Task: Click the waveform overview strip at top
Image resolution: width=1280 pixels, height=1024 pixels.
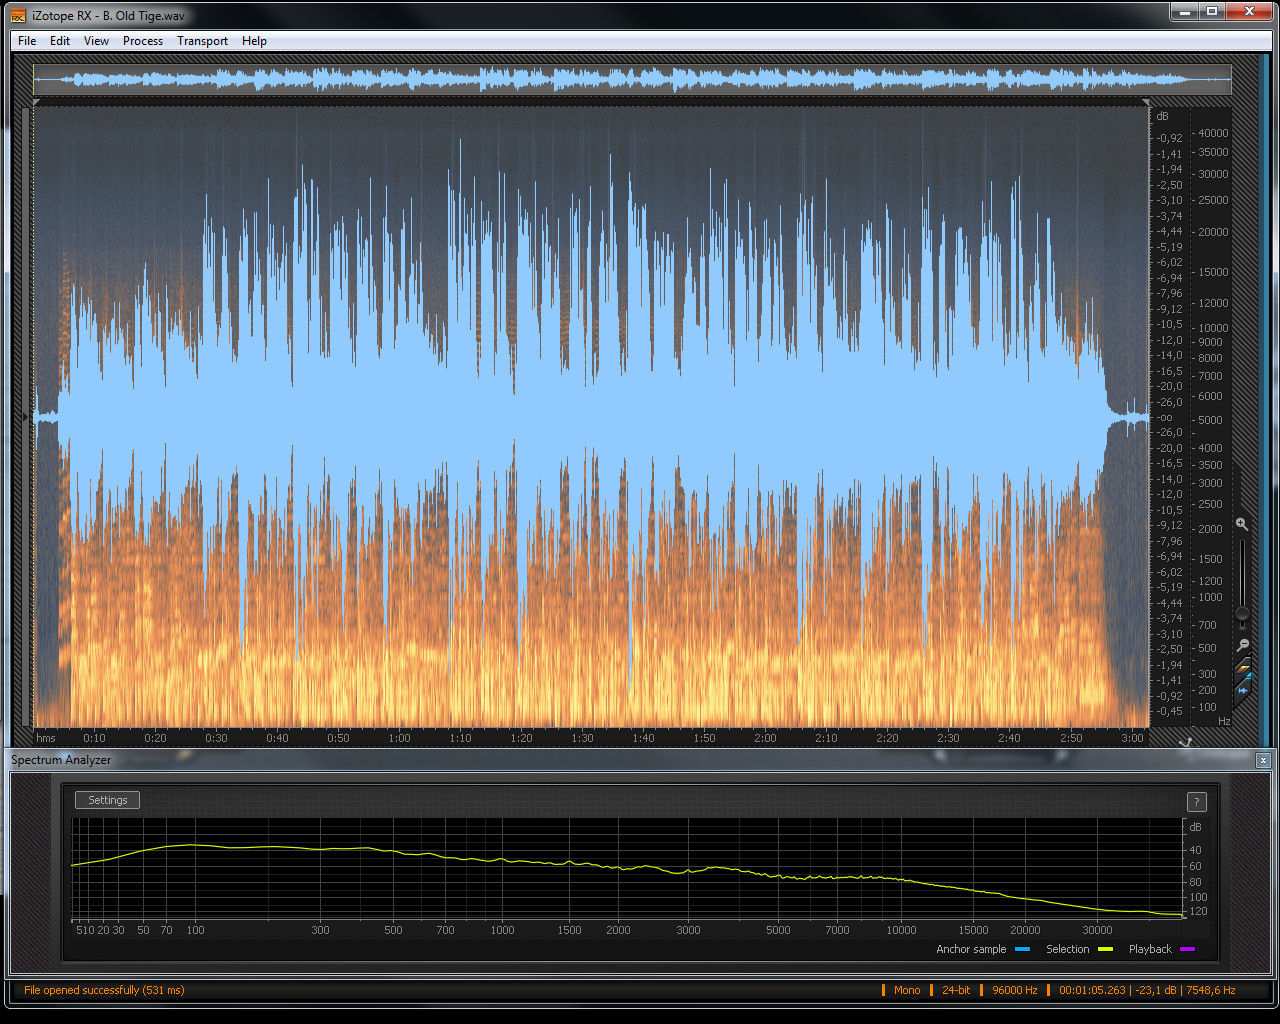Action: pos(632,79)
